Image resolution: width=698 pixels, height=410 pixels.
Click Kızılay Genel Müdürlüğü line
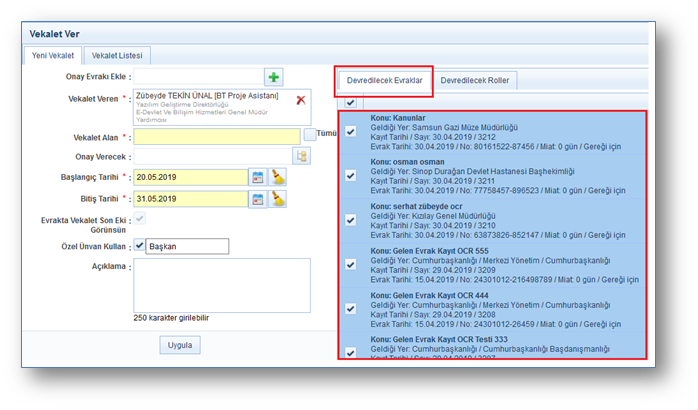pyautogui.click(x=433, y=216)
